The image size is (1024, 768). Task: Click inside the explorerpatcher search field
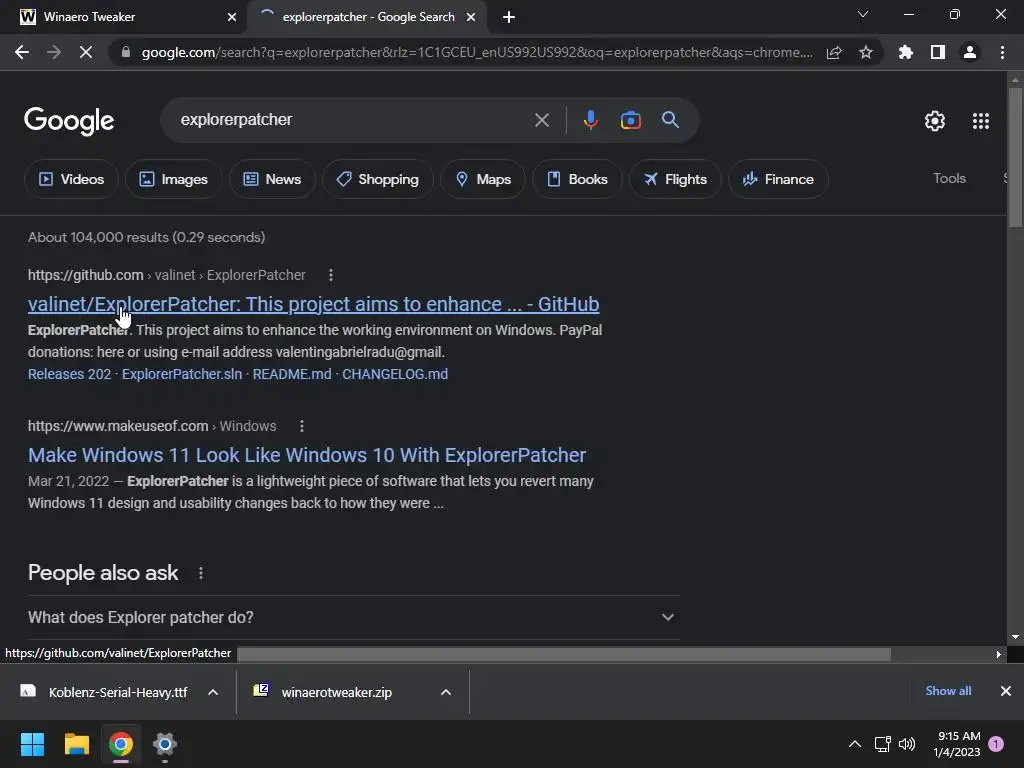pyautogui.click(x=353, y=120)
